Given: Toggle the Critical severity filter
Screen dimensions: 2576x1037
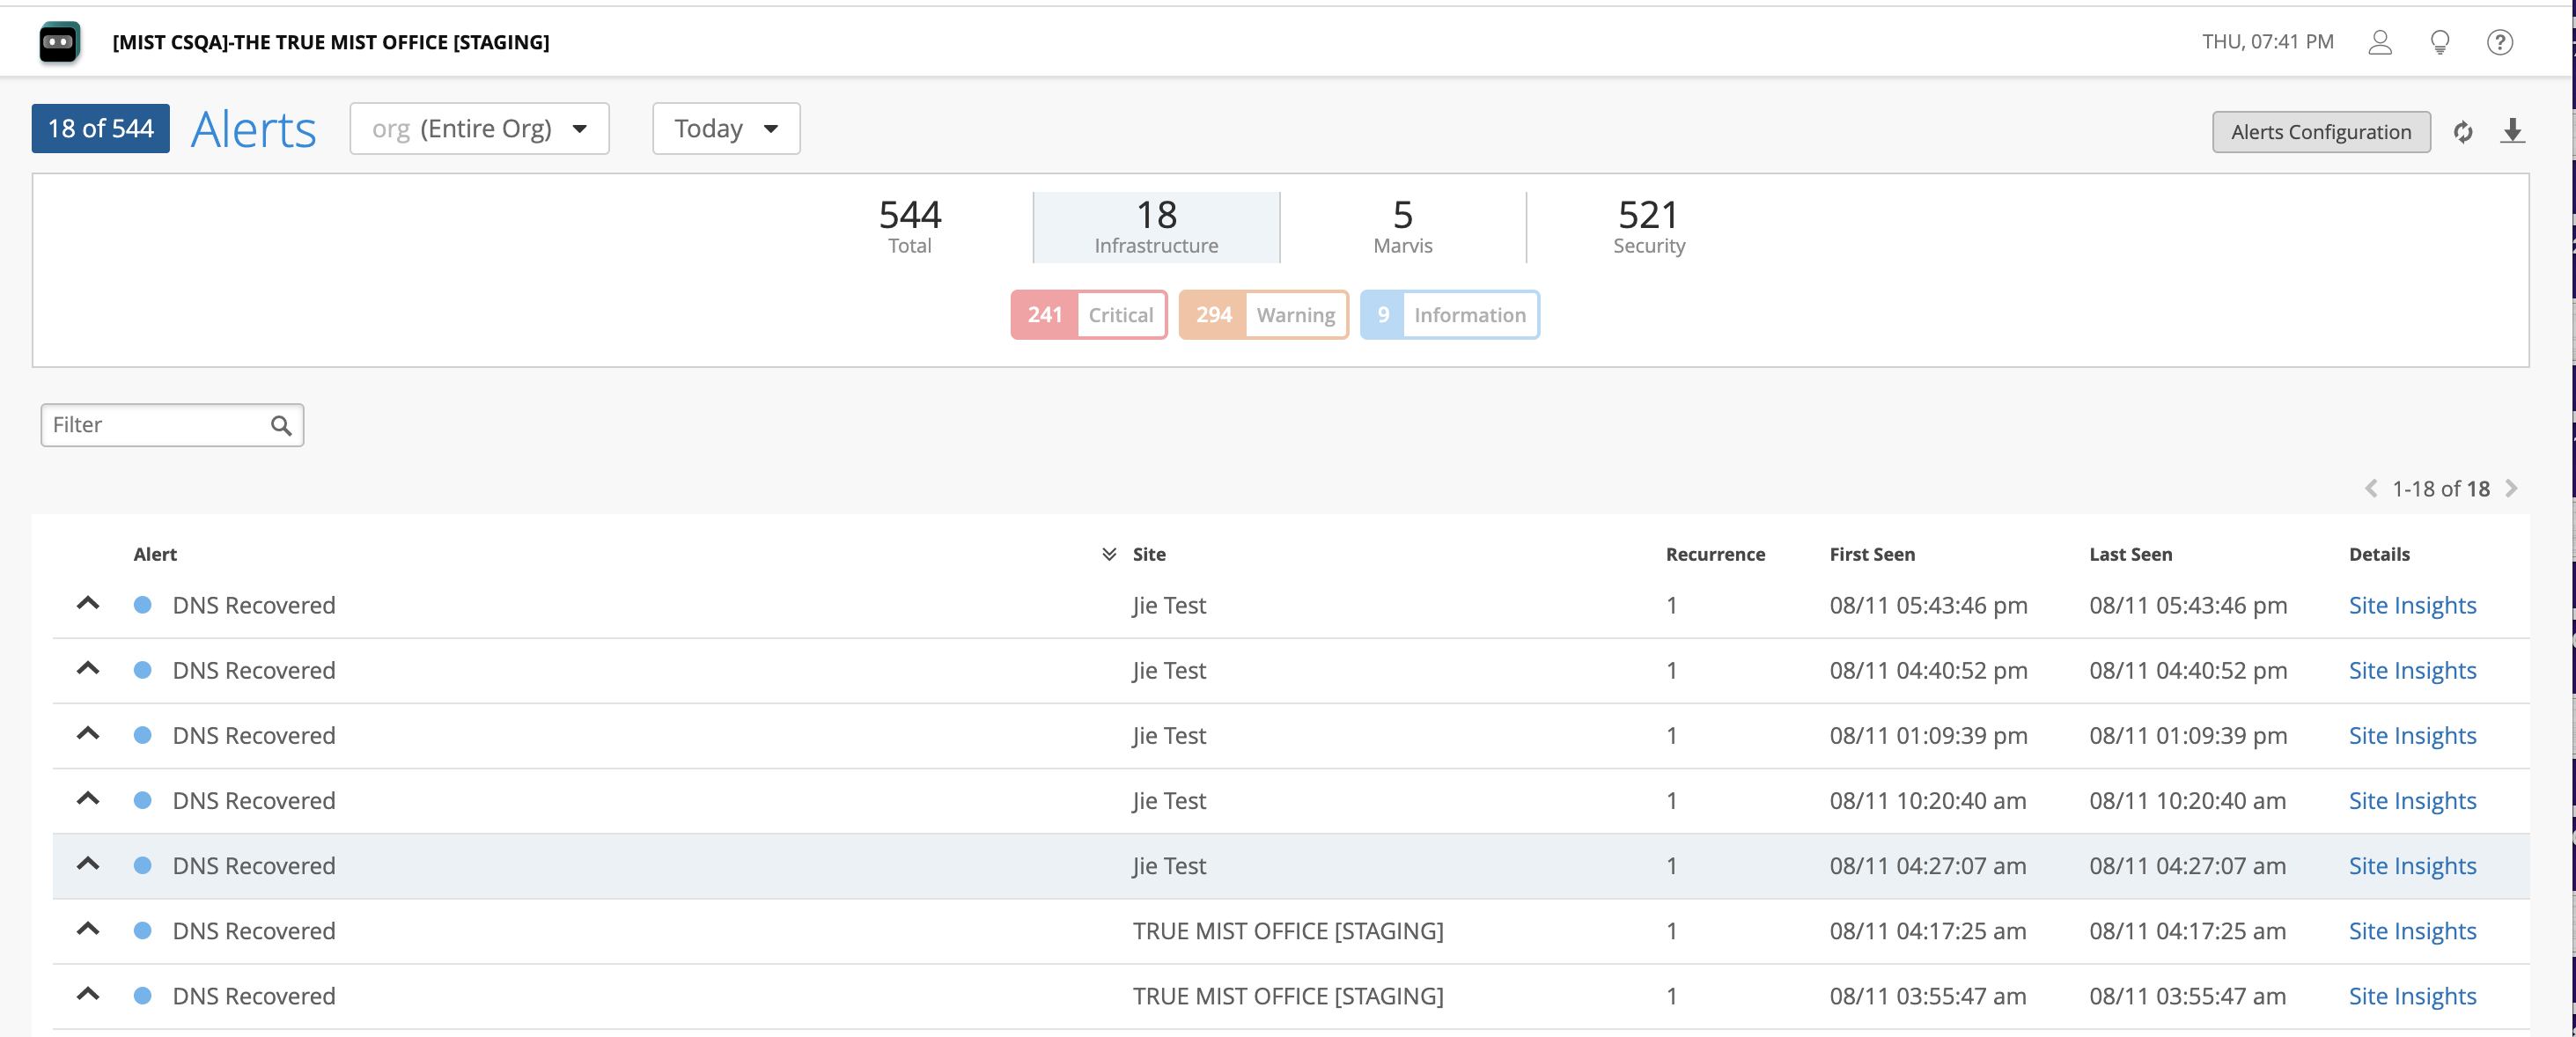Looking at the screenshot, I should [x=1088, y=315].
